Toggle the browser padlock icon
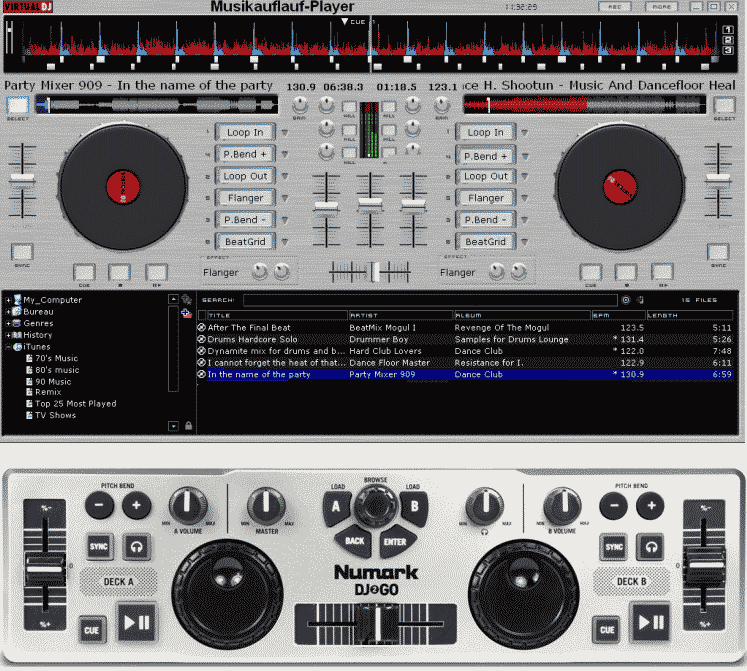 189,426
